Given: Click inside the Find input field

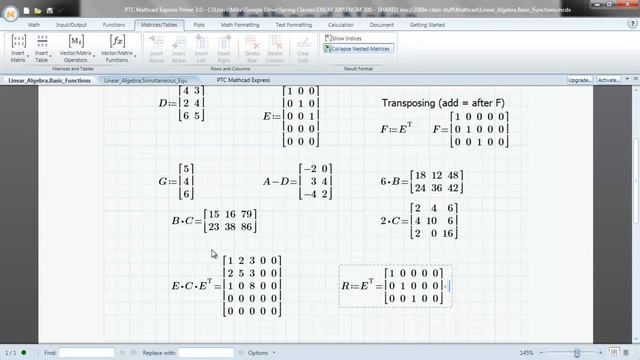Looking at the screenshot, I should [x=87, y=352].
